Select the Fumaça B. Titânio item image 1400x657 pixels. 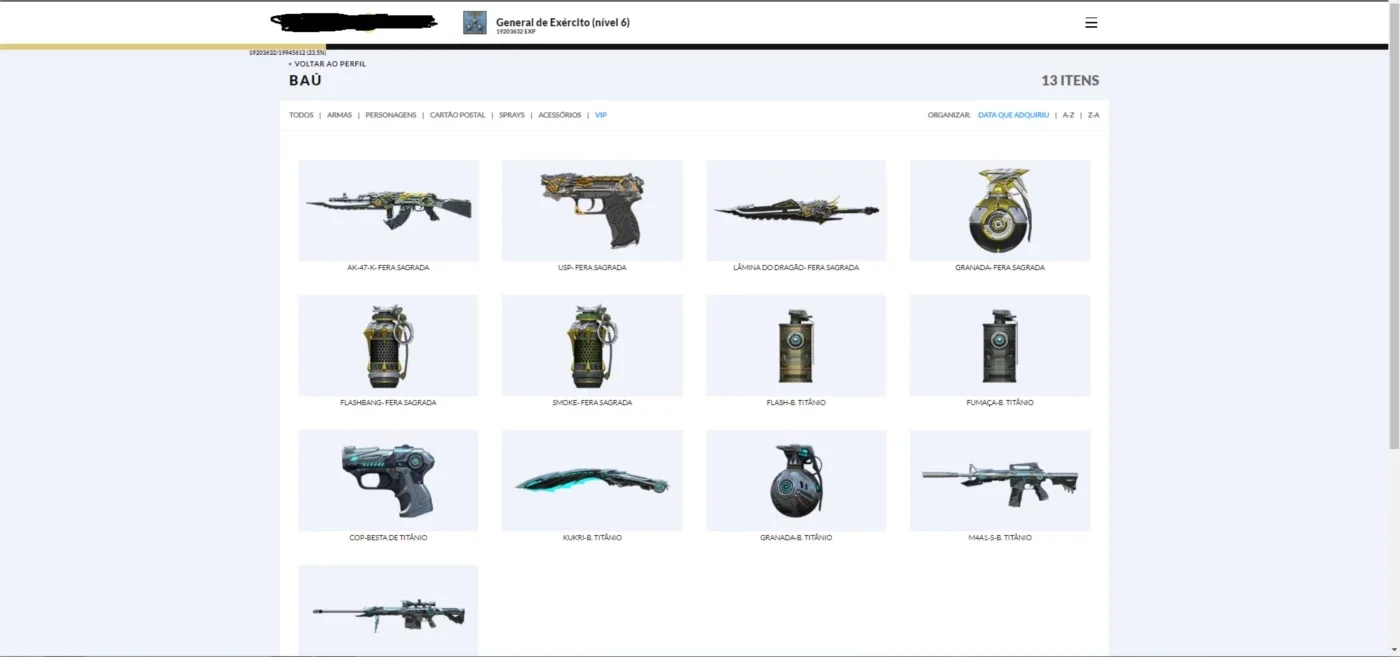point(1000,345)
